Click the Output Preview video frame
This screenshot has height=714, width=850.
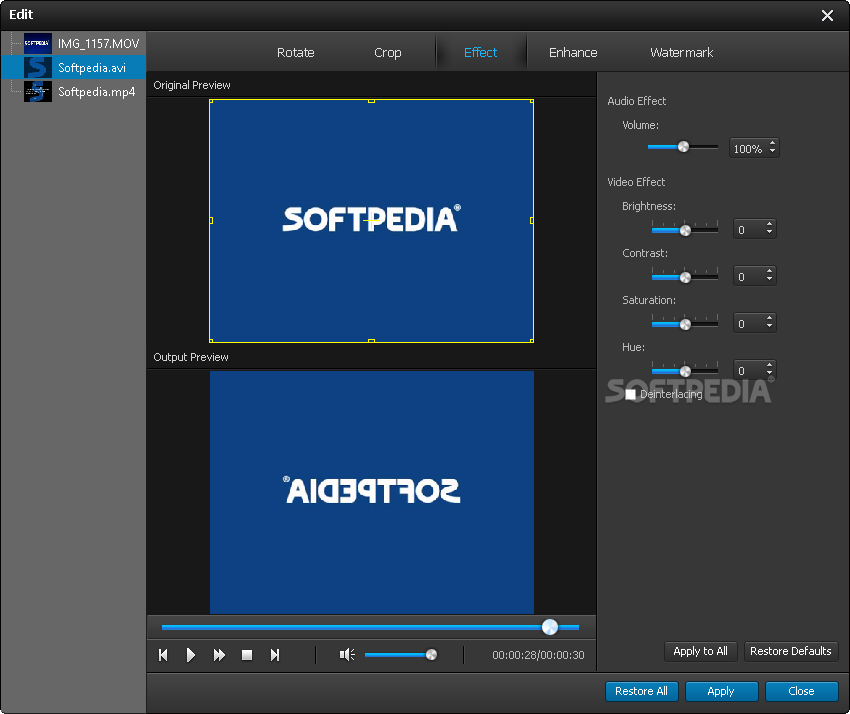[x=372, y=492]
